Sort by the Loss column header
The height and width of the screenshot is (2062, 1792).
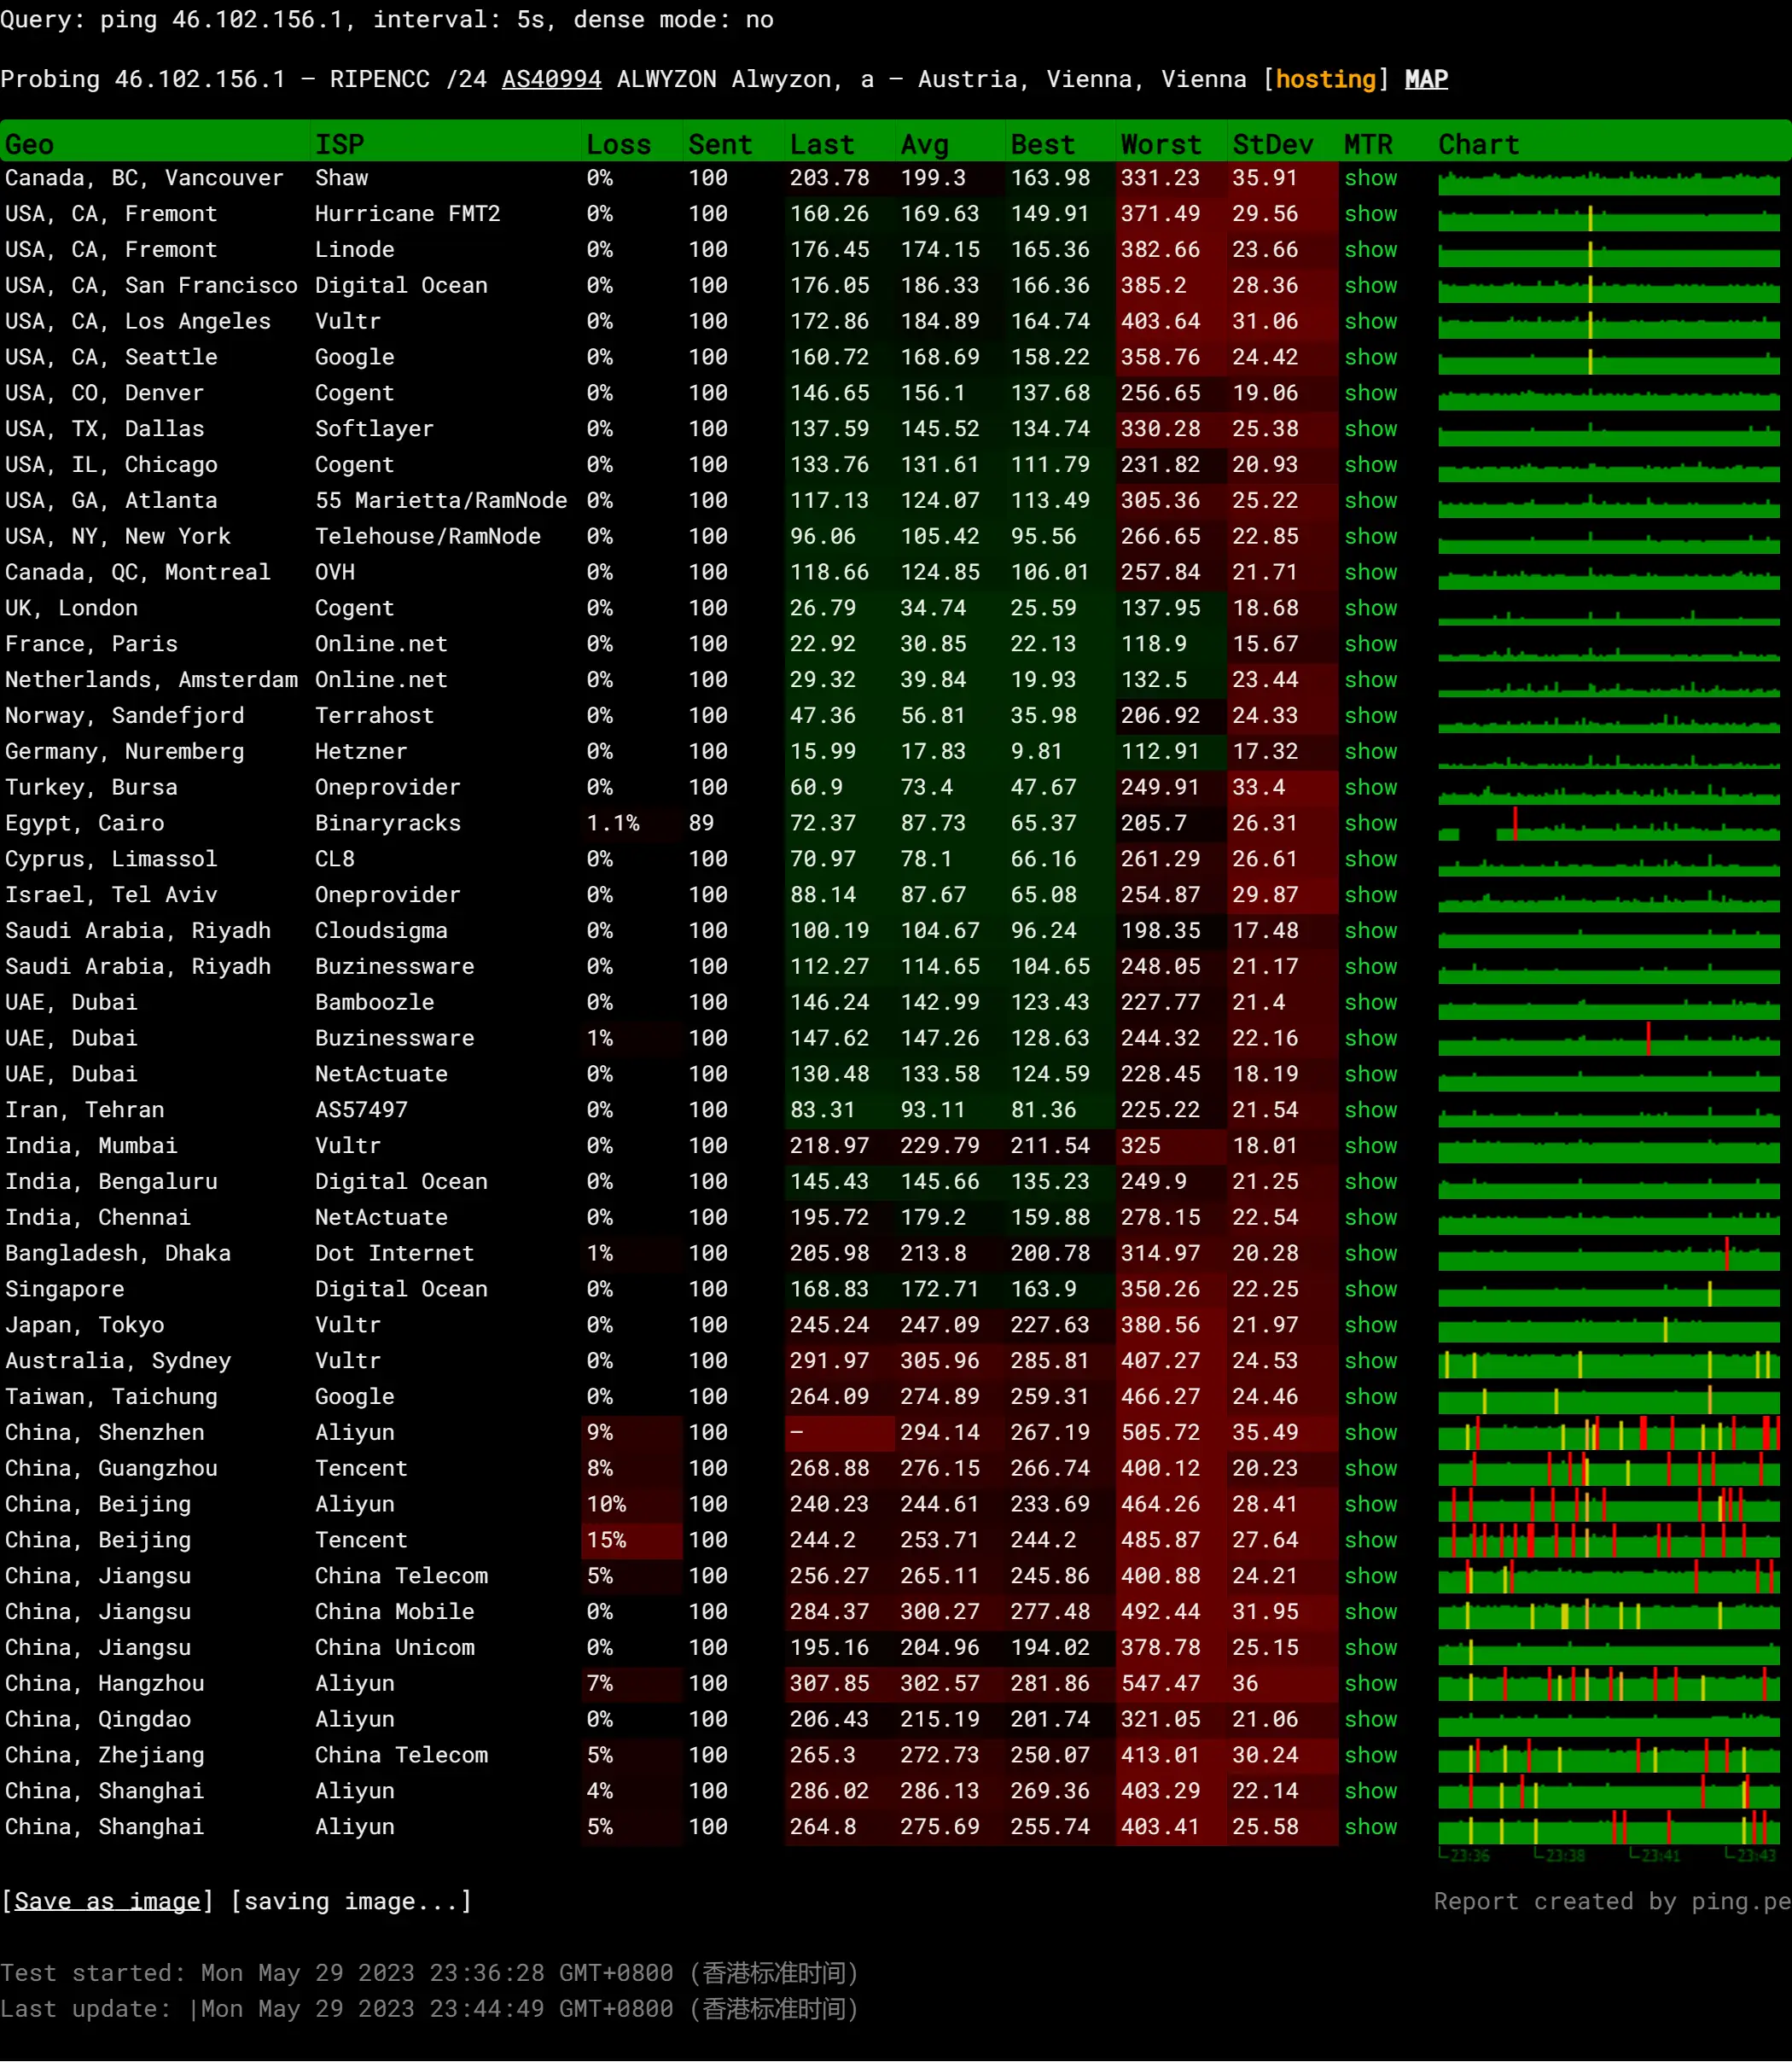[618, 144]
